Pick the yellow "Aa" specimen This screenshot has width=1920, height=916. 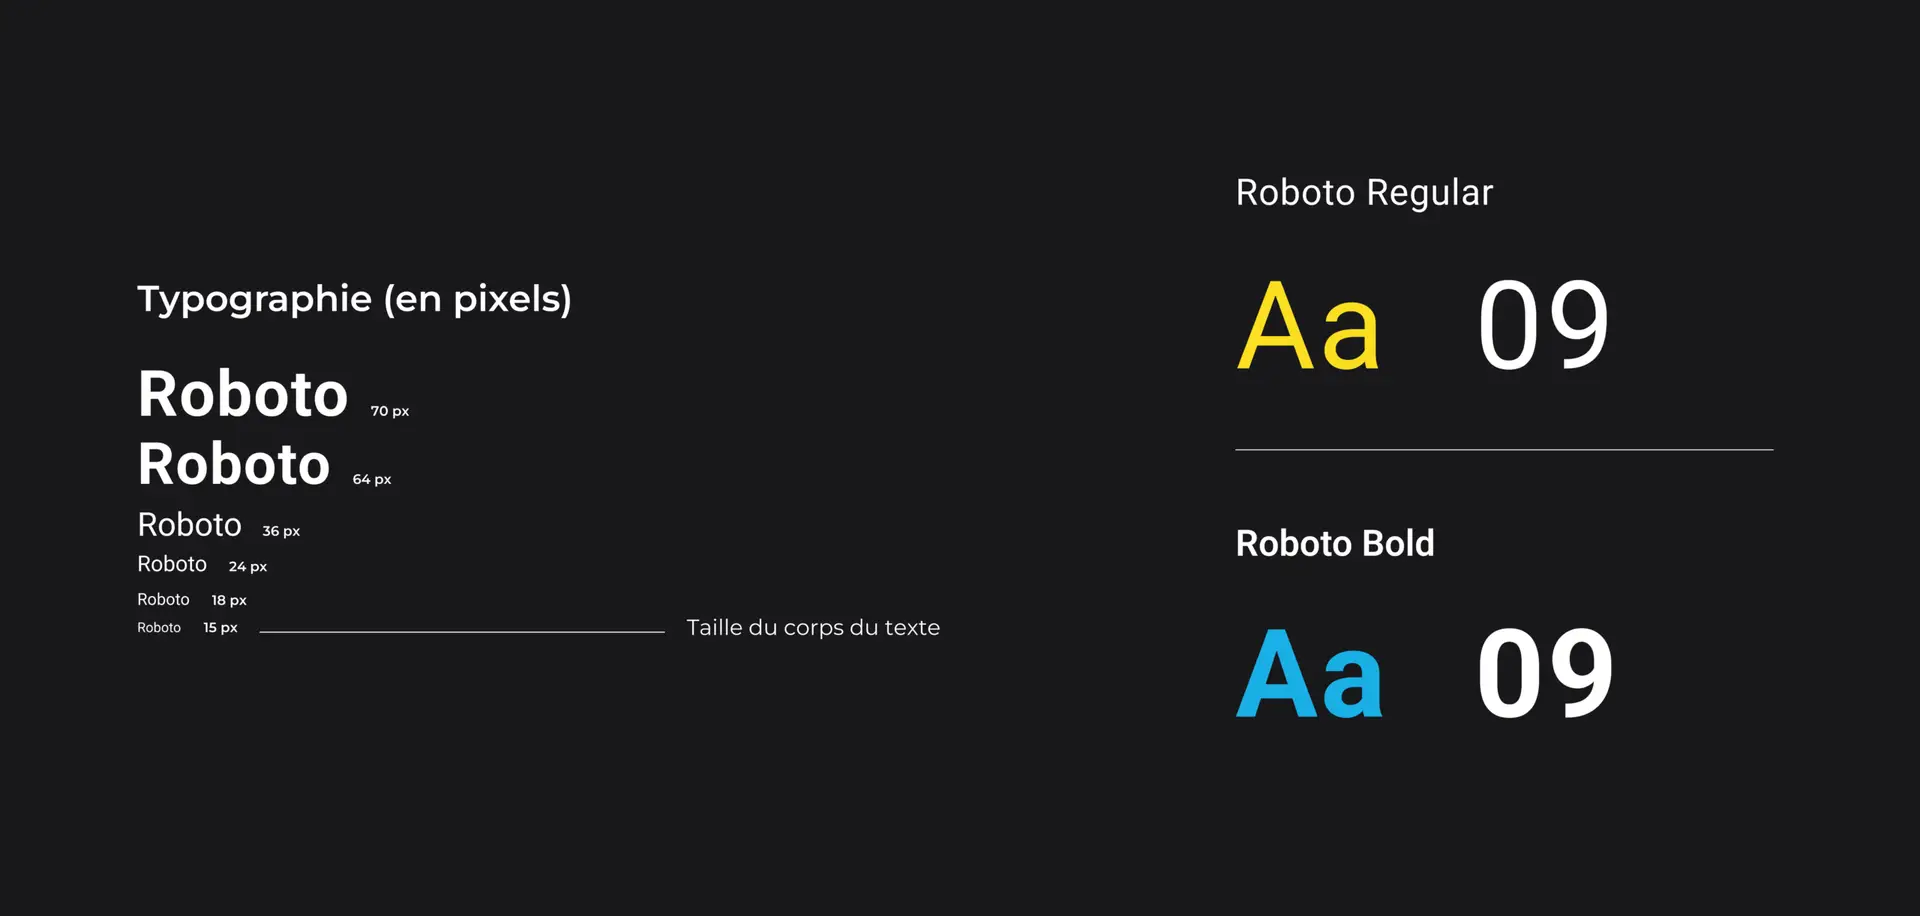point(1308,326)
